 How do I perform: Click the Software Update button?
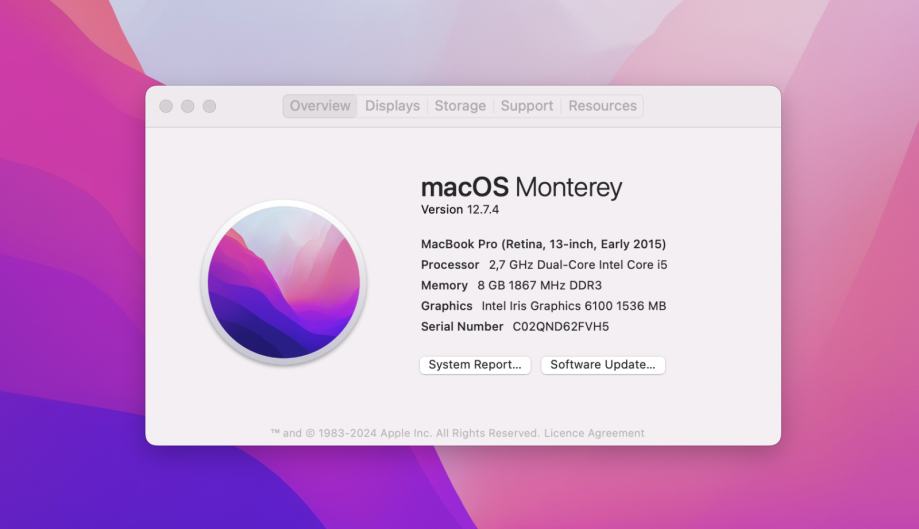[x=603, y=364]
